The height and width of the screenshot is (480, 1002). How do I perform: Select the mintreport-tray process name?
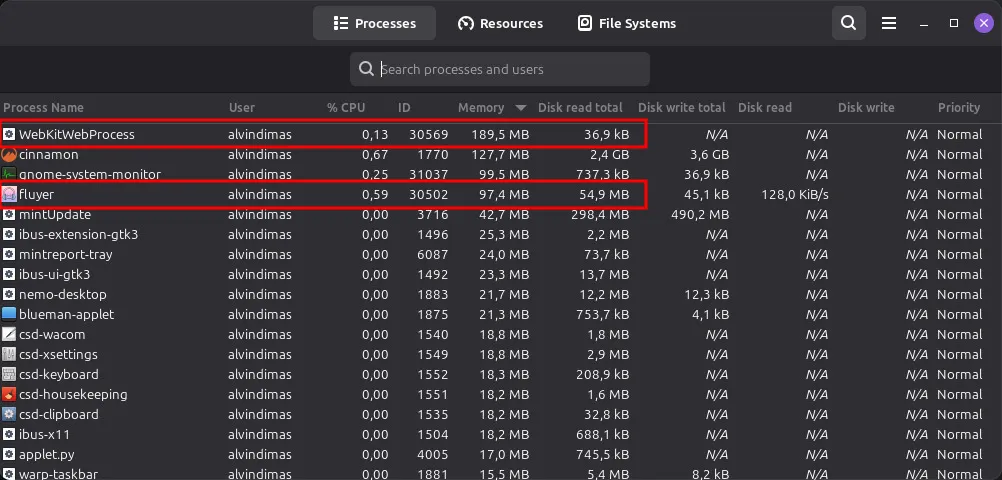point(66,254)
